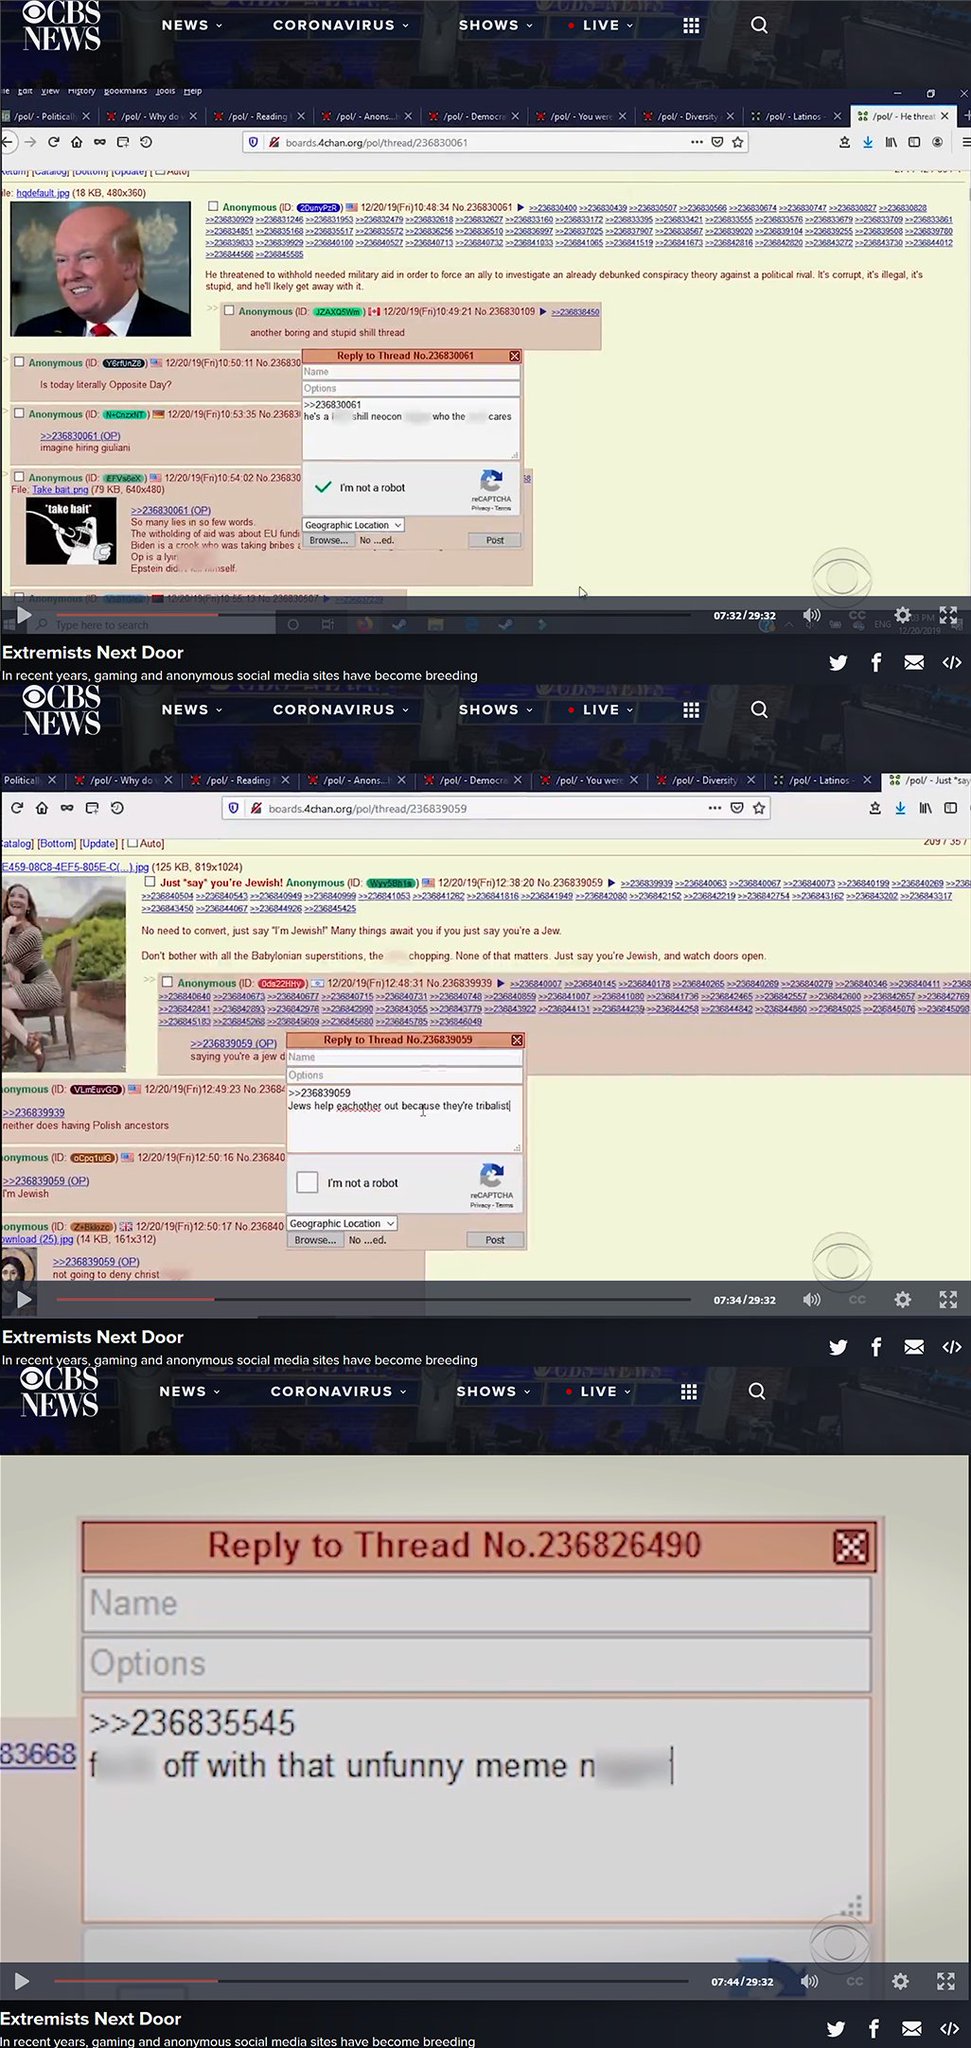Click the [Update] link in thread 236839059
971x2048 pixels.
[99, 843]
